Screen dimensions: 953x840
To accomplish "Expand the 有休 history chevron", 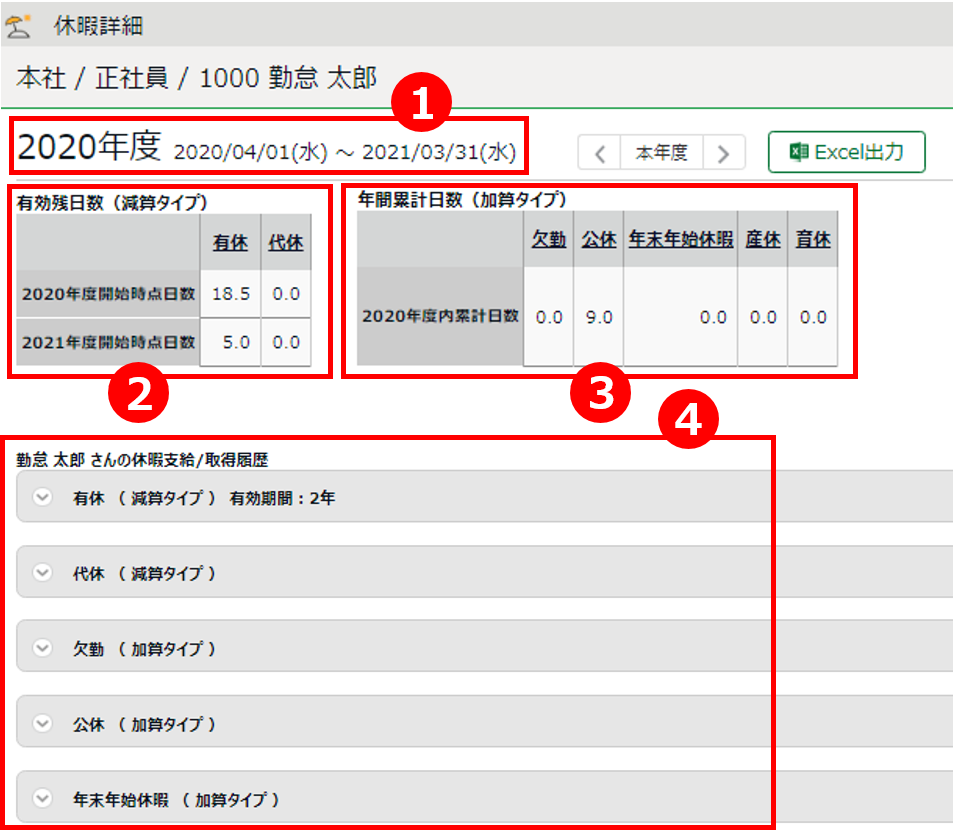I will tap(42, 497).
